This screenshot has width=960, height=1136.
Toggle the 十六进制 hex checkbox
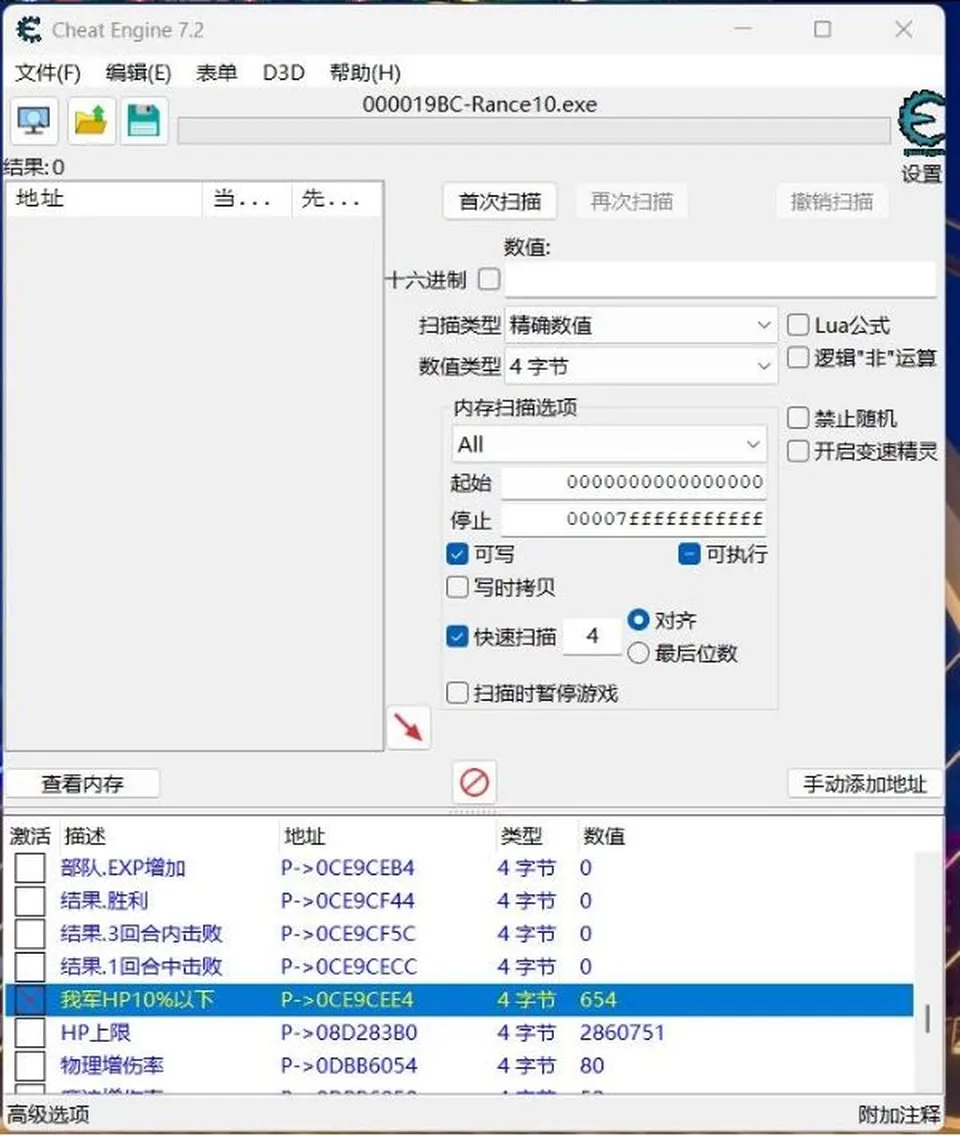[490, 279]
